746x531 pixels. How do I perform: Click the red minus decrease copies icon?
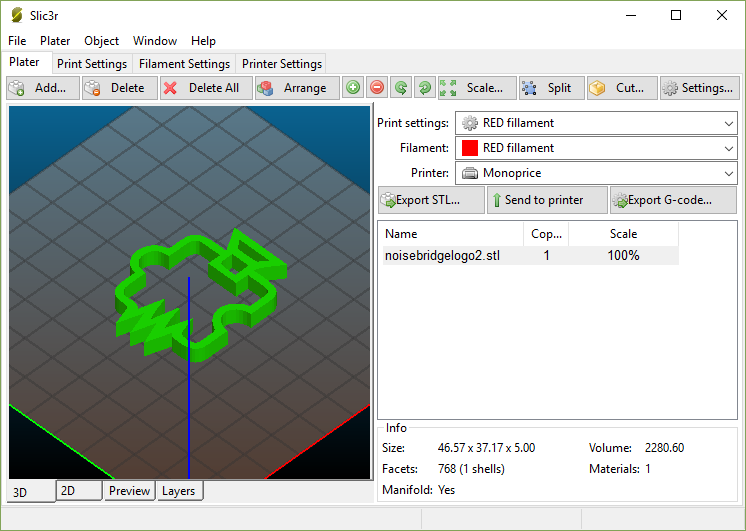(x=377, y=88)
